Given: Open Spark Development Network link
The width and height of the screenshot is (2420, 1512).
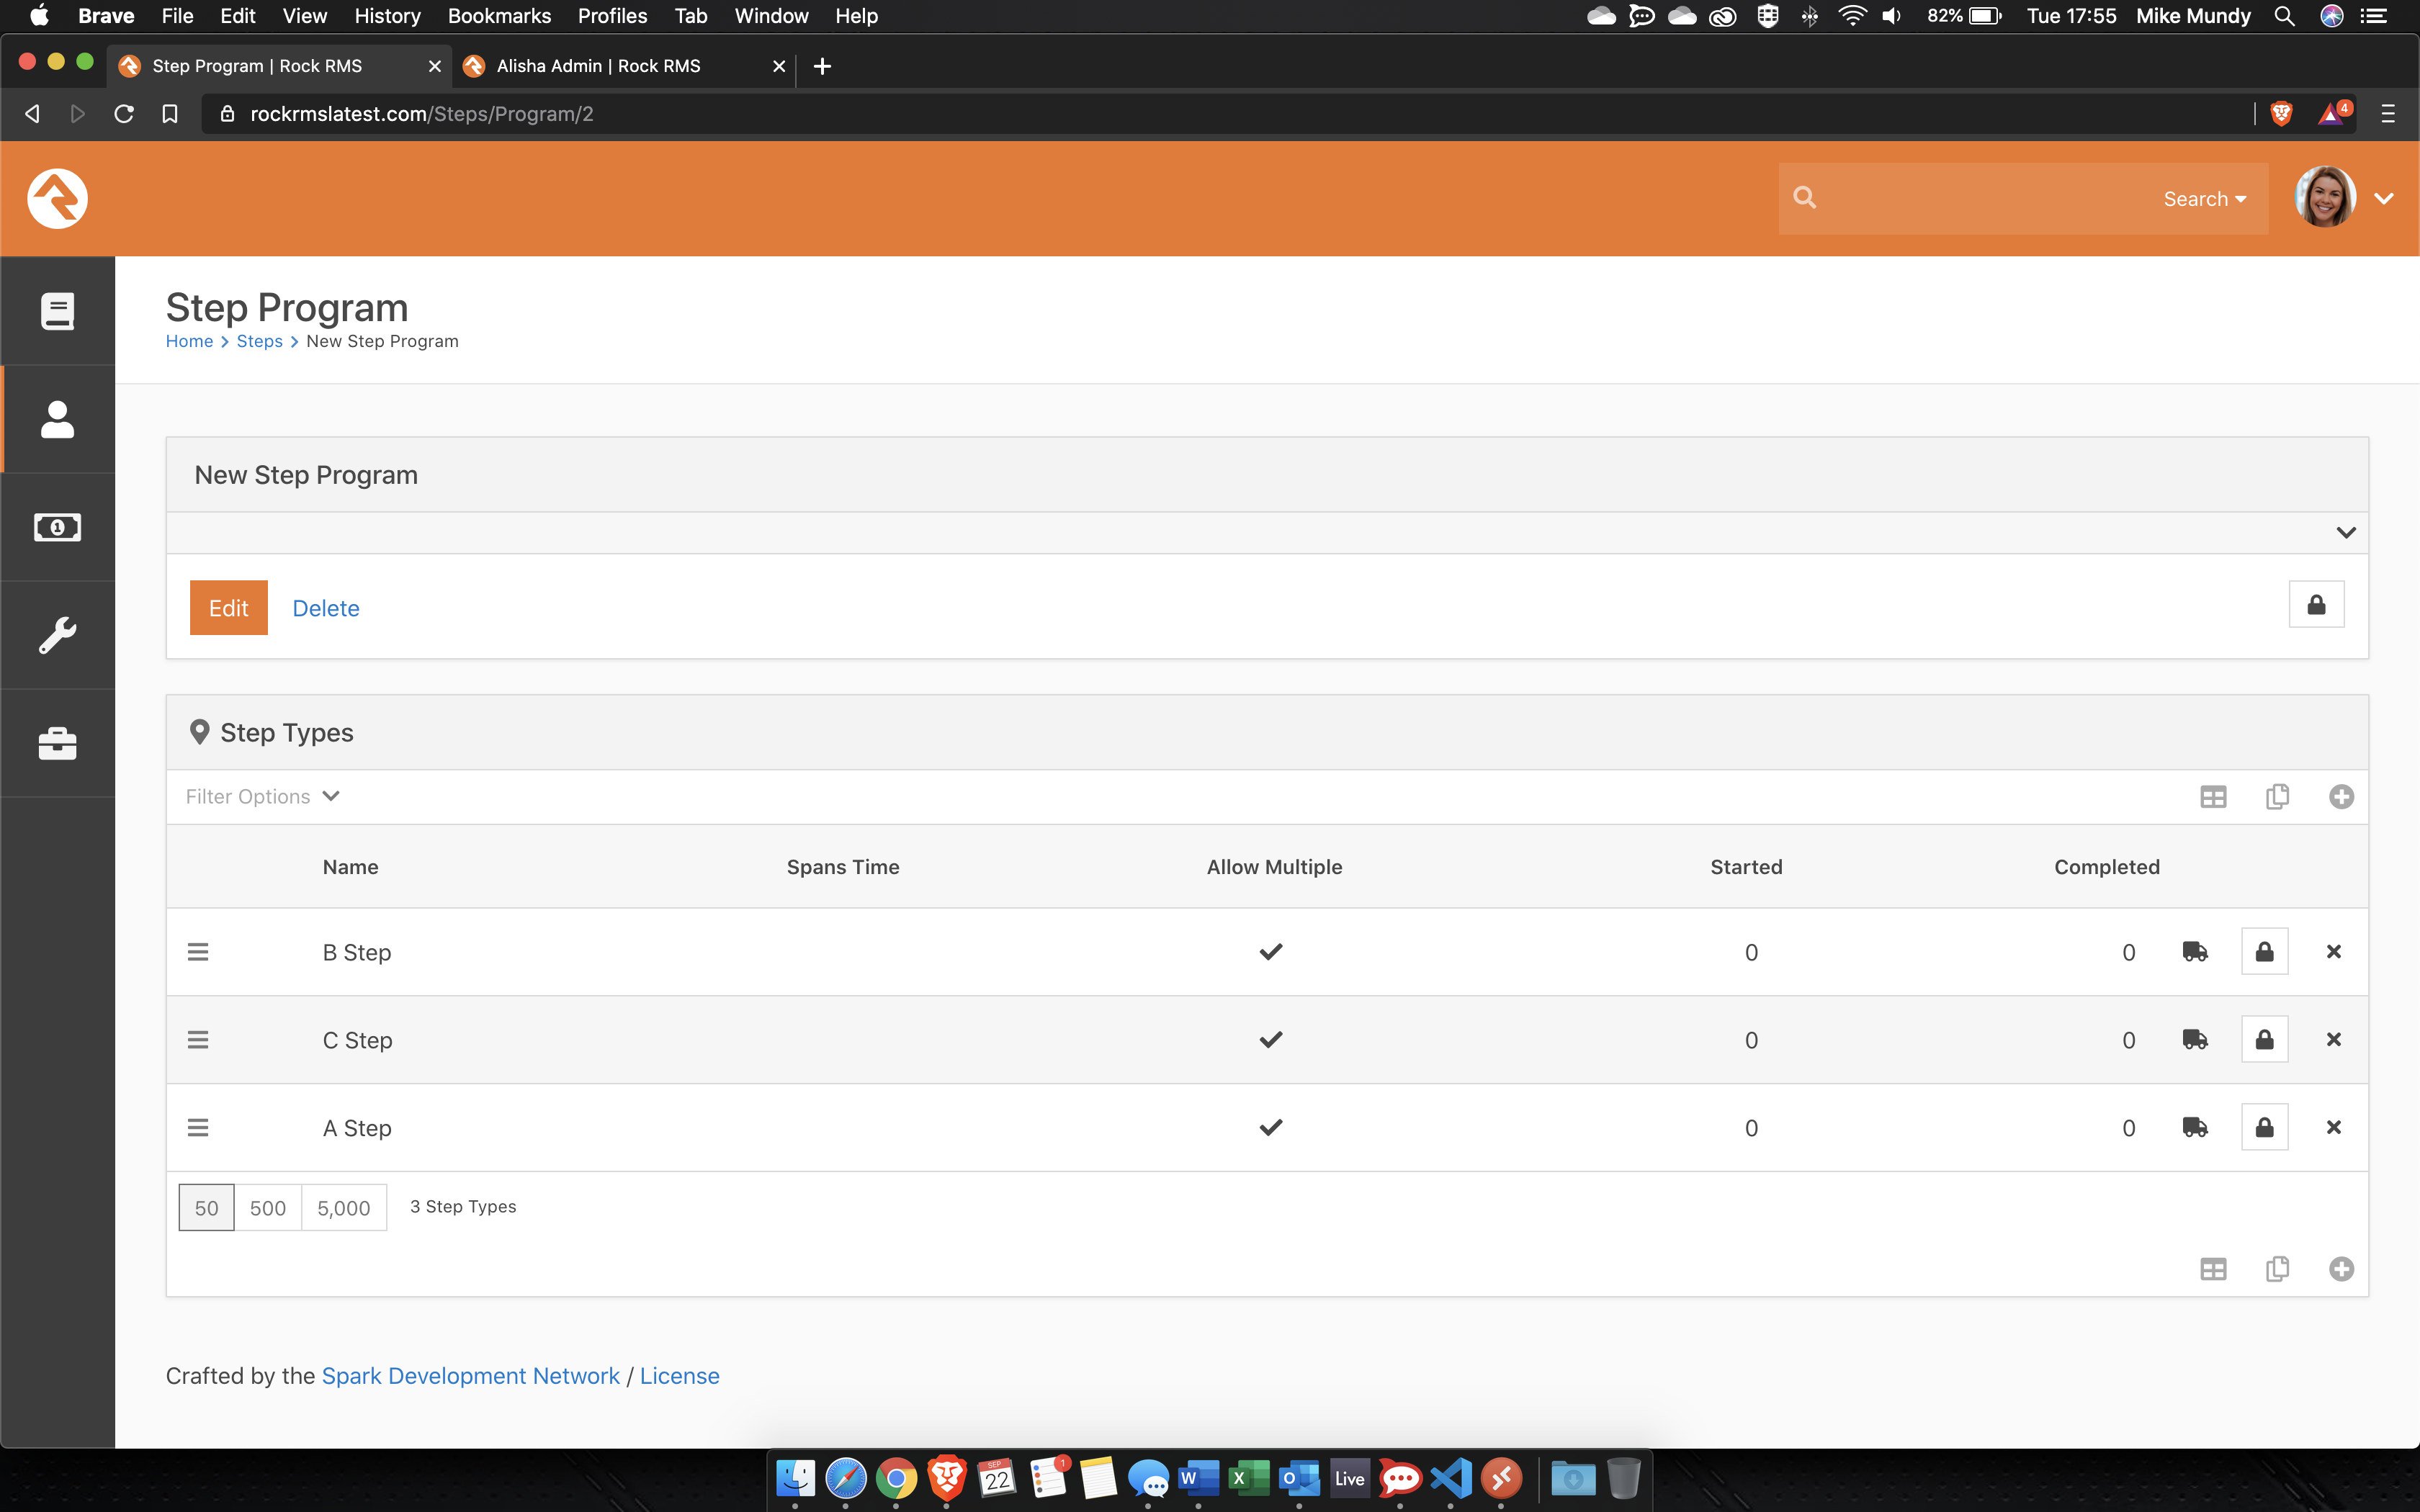Looking at the screenshot, I should point(471,1376).
